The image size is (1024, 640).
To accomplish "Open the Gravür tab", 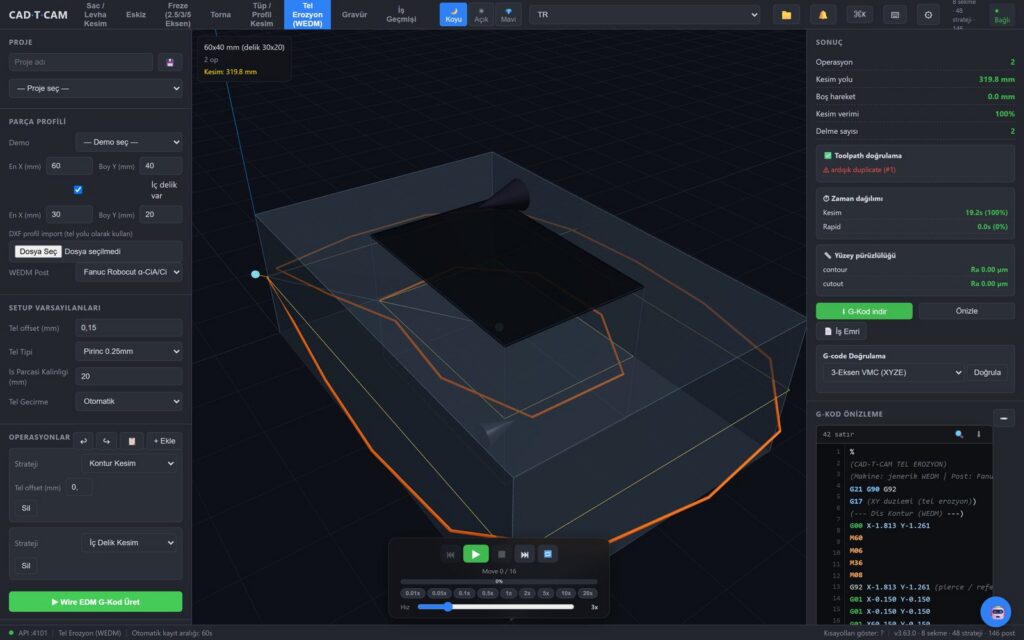I will click(354, 14).
